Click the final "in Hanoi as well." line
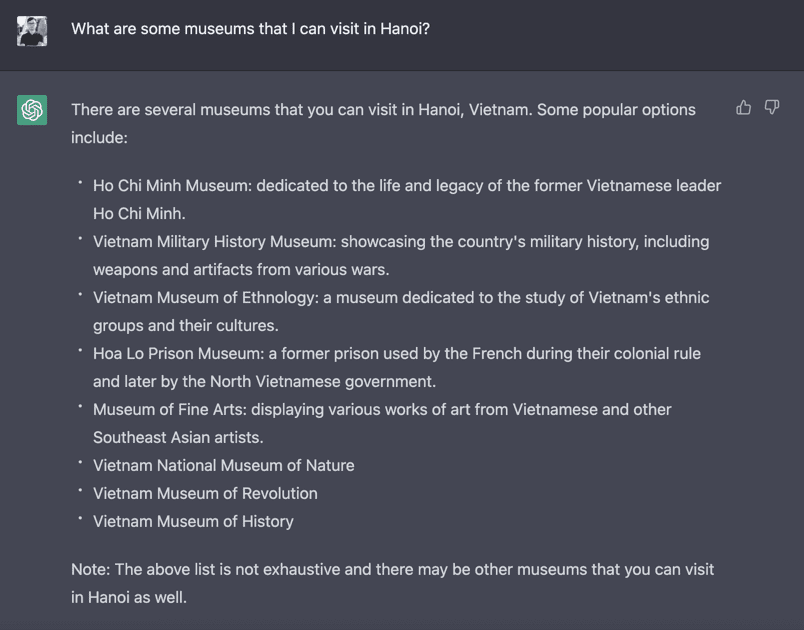Screen dimensions: 804x630 pyautogui.click(x=129, y=597)
